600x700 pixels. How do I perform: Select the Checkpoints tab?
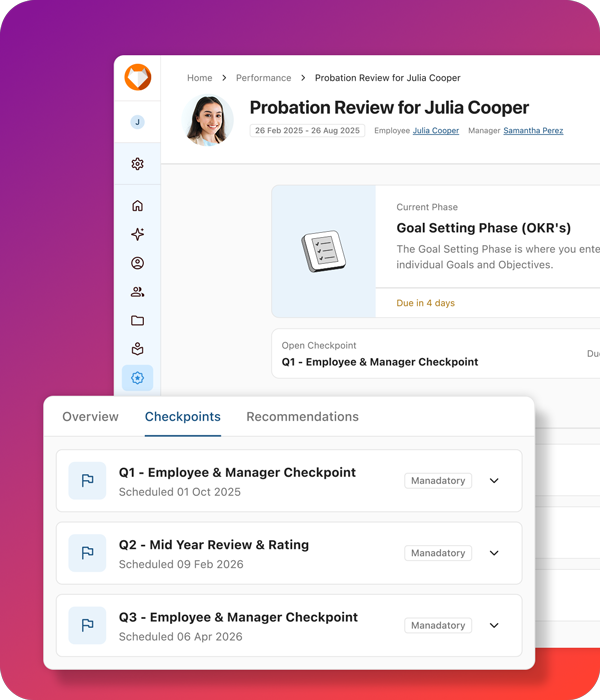tap(182, 417)
